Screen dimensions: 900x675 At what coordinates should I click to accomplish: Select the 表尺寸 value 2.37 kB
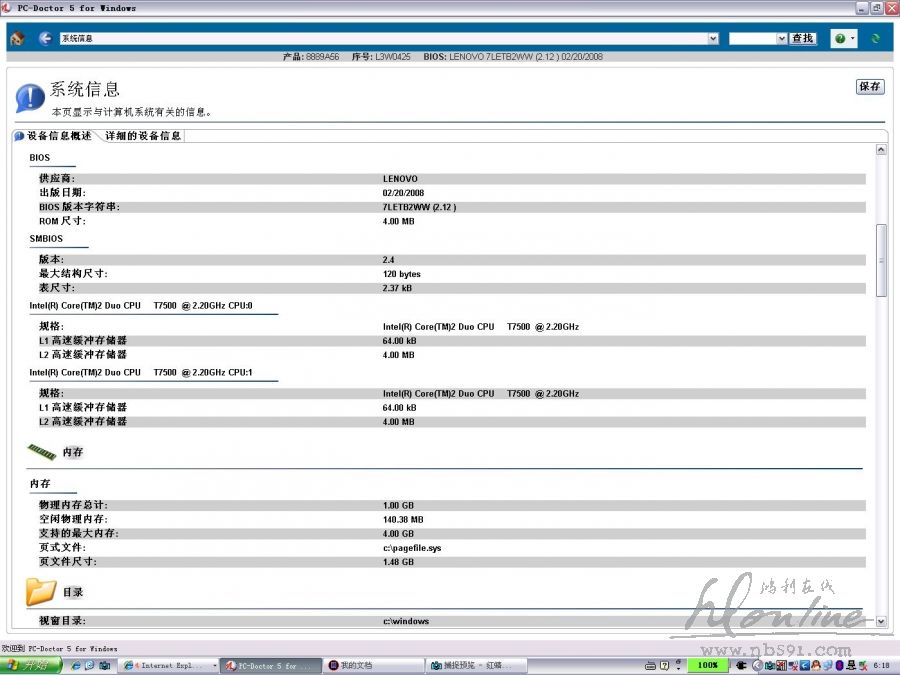click(x=397, y=288)
